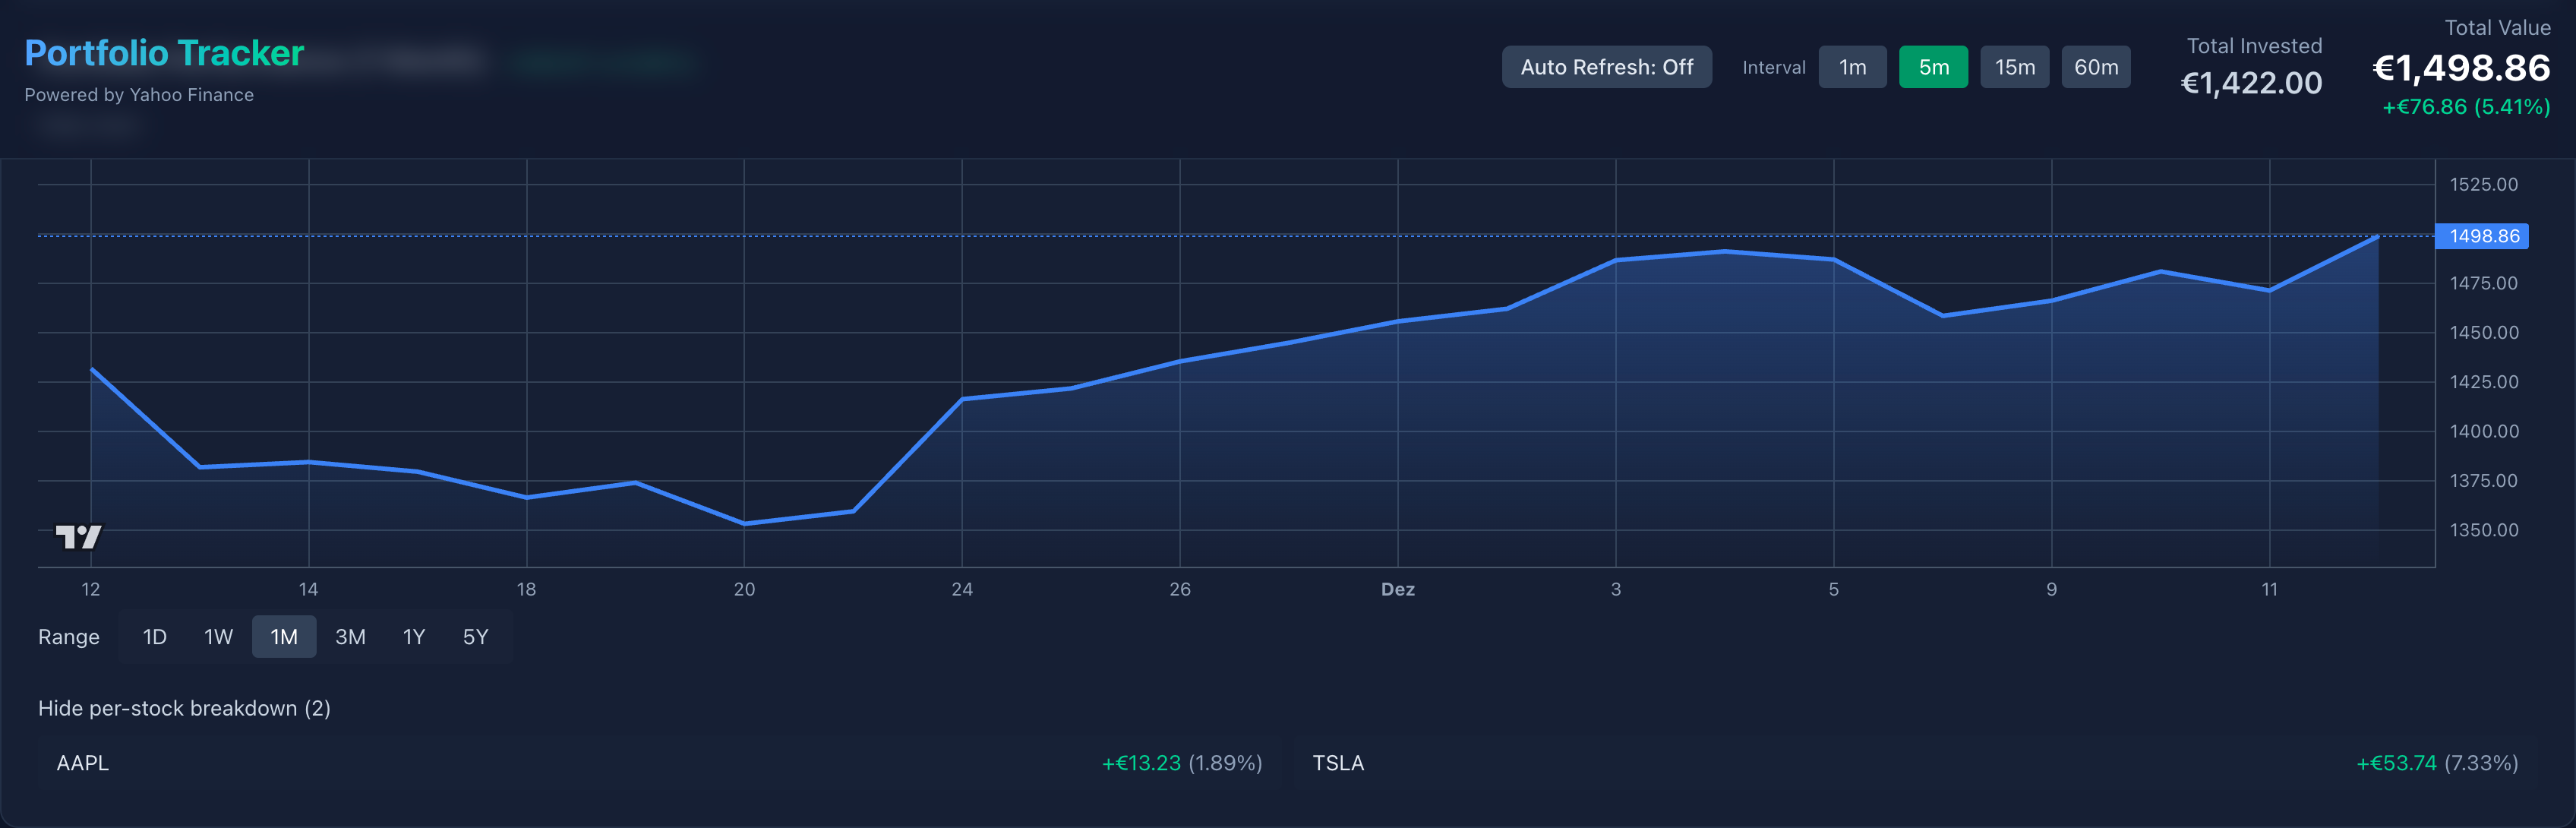Click the 1498.86 price axis label
Image resolution: width=2576 pixels, height=828 pixels.
[x=2482, y=236]
